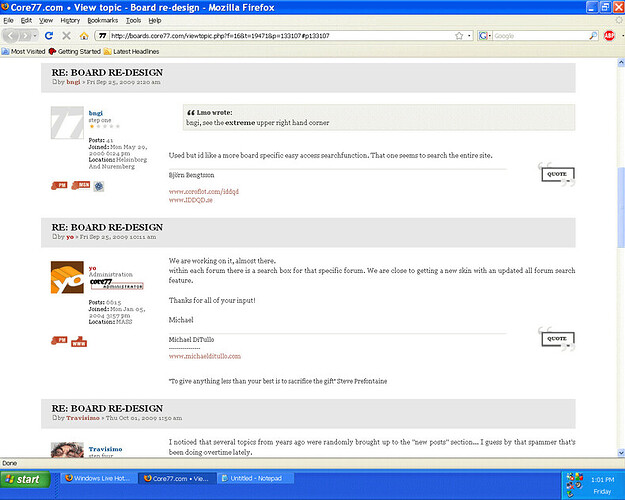625x500 pixels.
Task: Switch to Untitled - Notepad taskbar window
Action: 255,478
